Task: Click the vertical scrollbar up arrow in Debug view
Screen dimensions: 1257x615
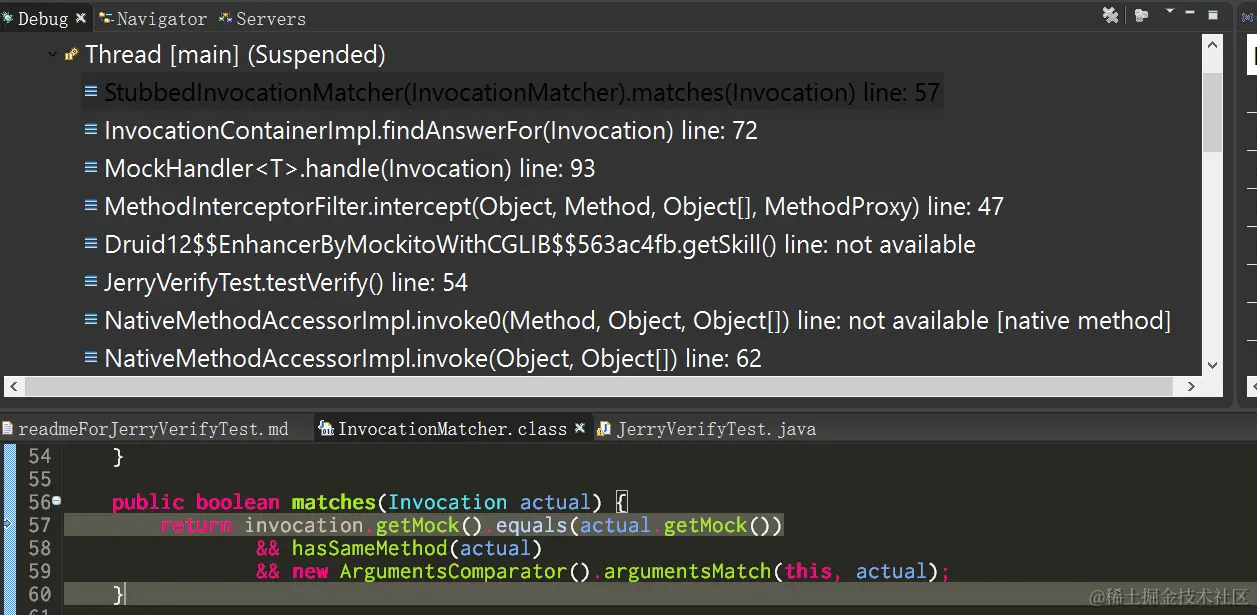Action: (x=1212, y=46)
